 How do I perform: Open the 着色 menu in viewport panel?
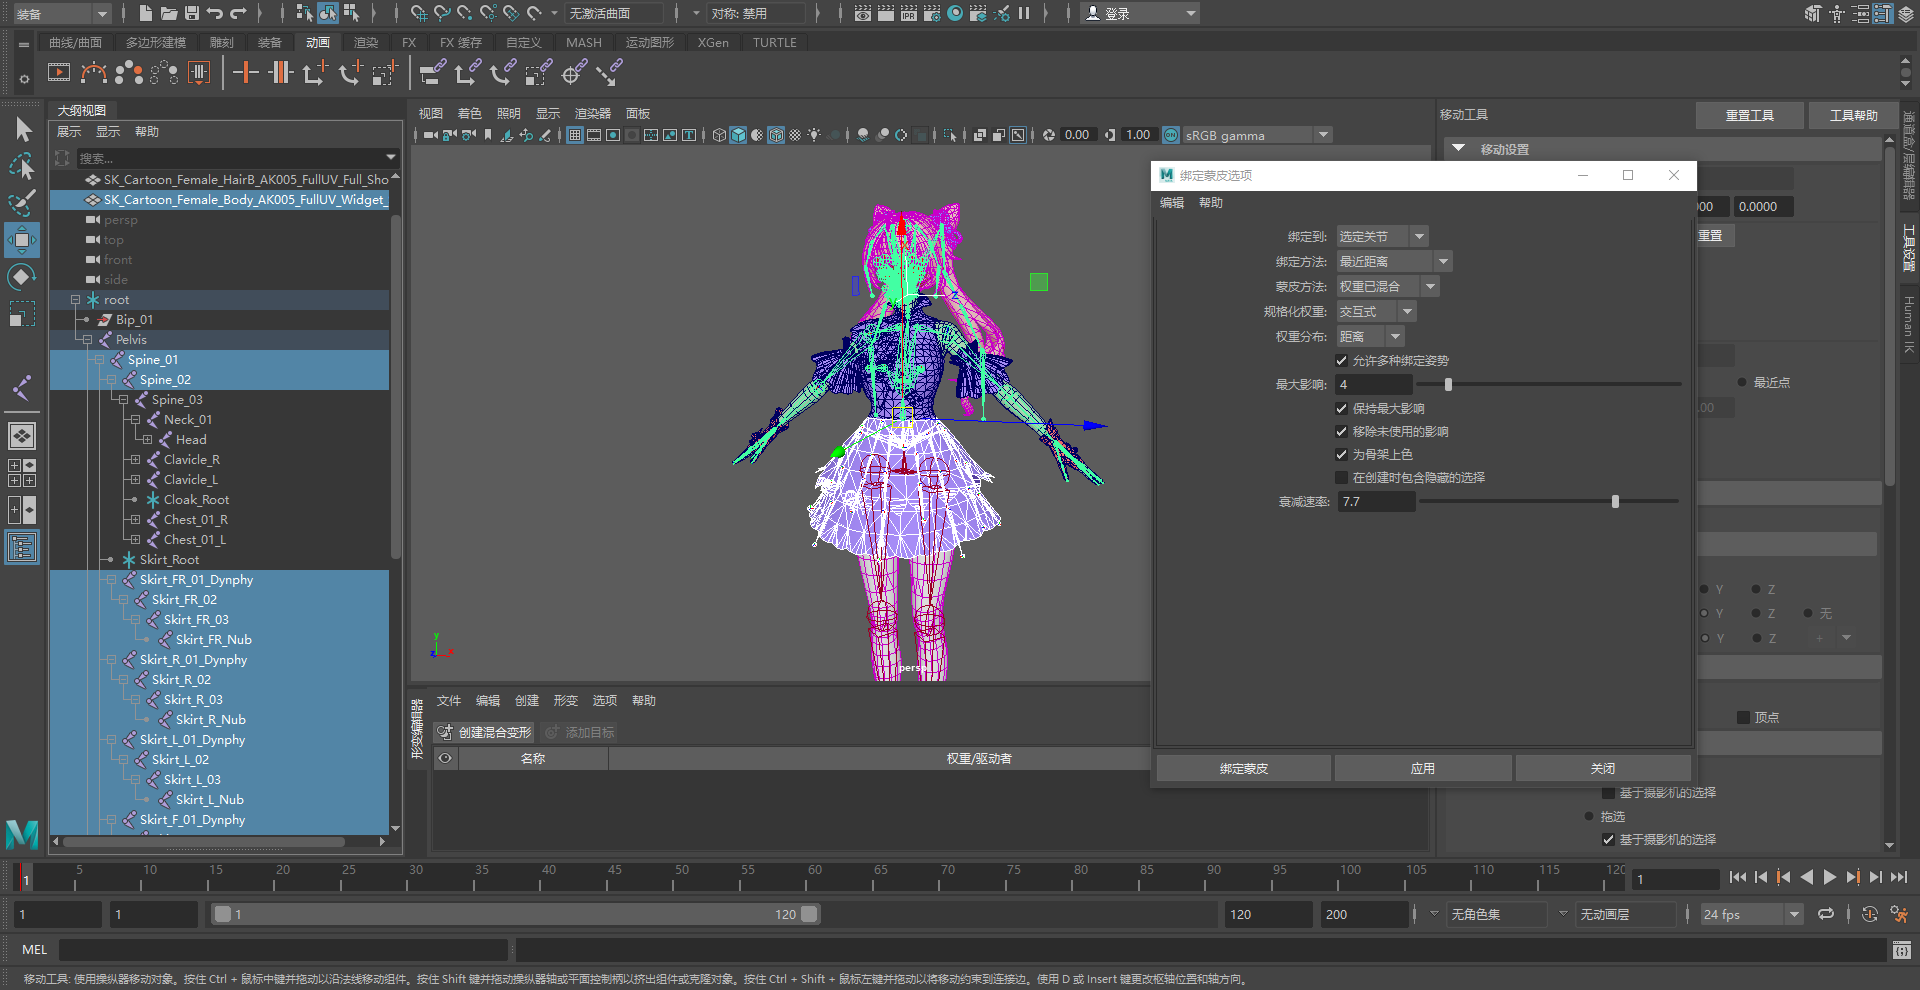click(470, 114)
